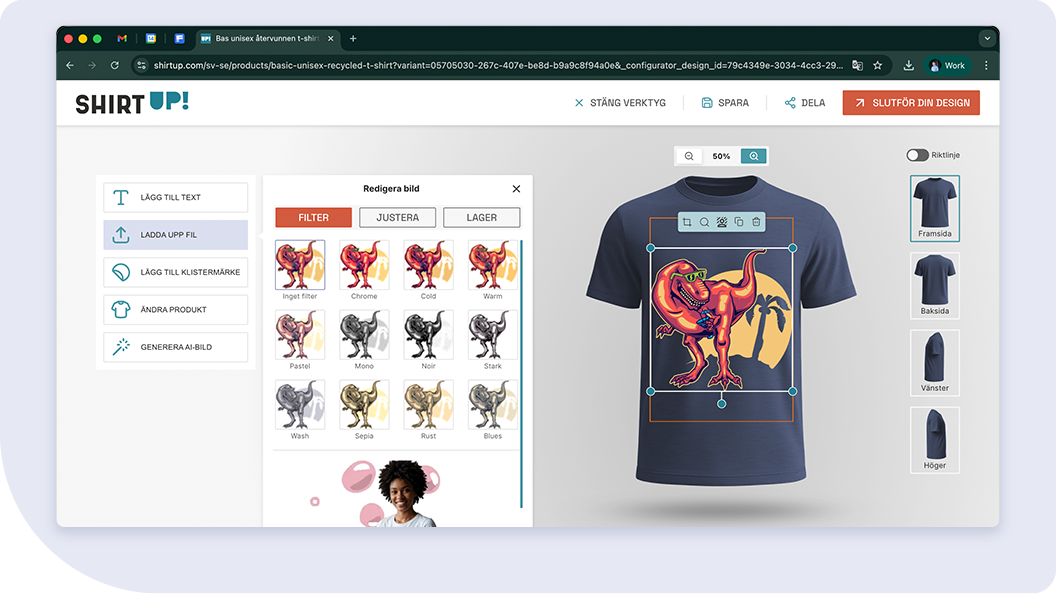Open the Work profile button

pyautogui.click(x=947, y=65)
